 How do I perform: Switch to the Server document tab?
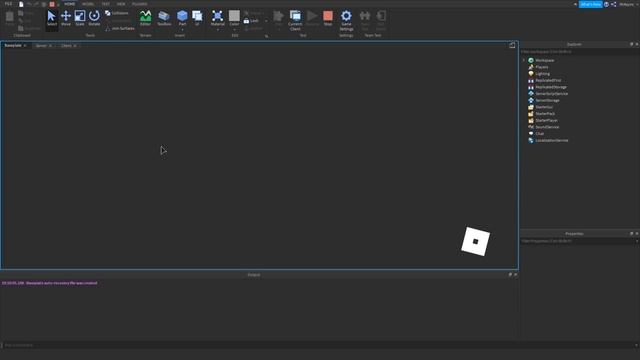[41, 46]
